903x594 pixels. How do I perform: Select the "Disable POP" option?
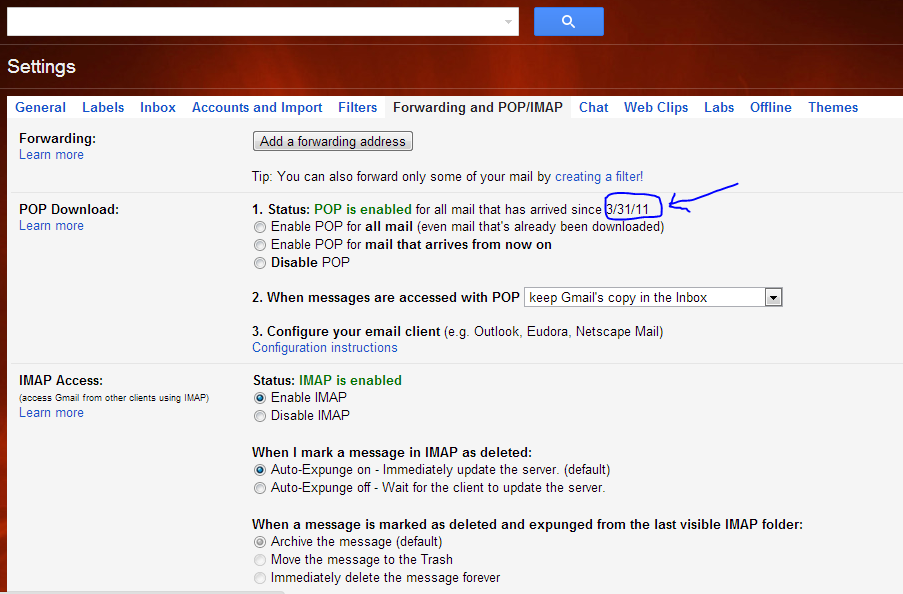pos(260,262)
